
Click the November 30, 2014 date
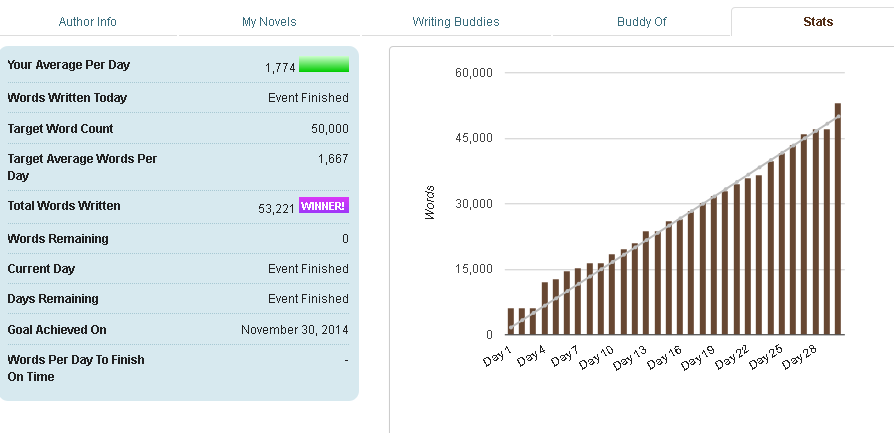(x=295, y=330)
